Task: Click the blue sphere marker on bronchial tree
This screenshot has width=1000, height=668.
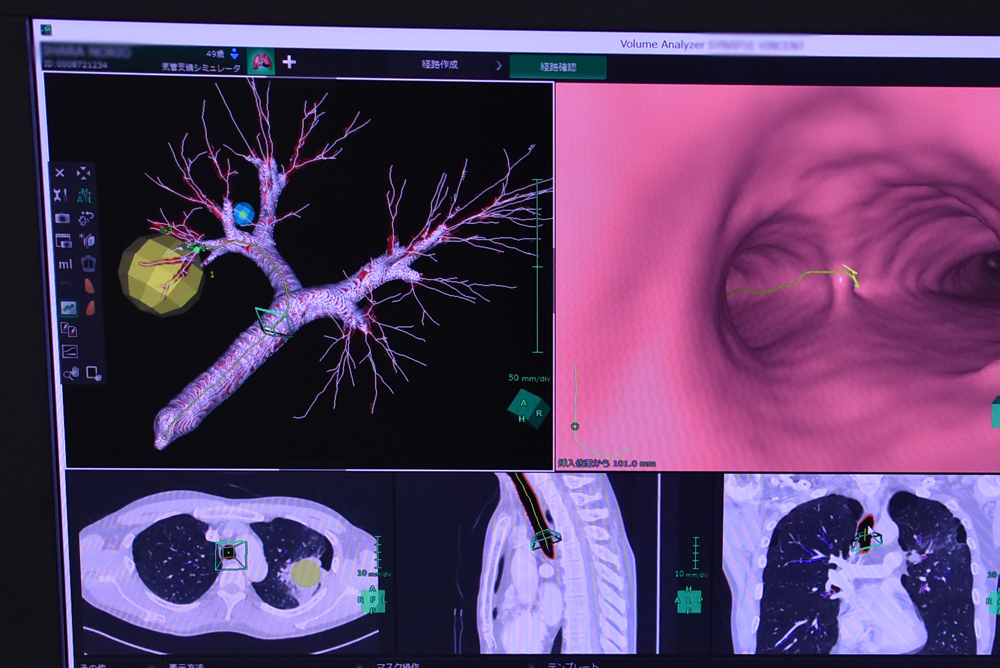Action: tap(244, 214)
